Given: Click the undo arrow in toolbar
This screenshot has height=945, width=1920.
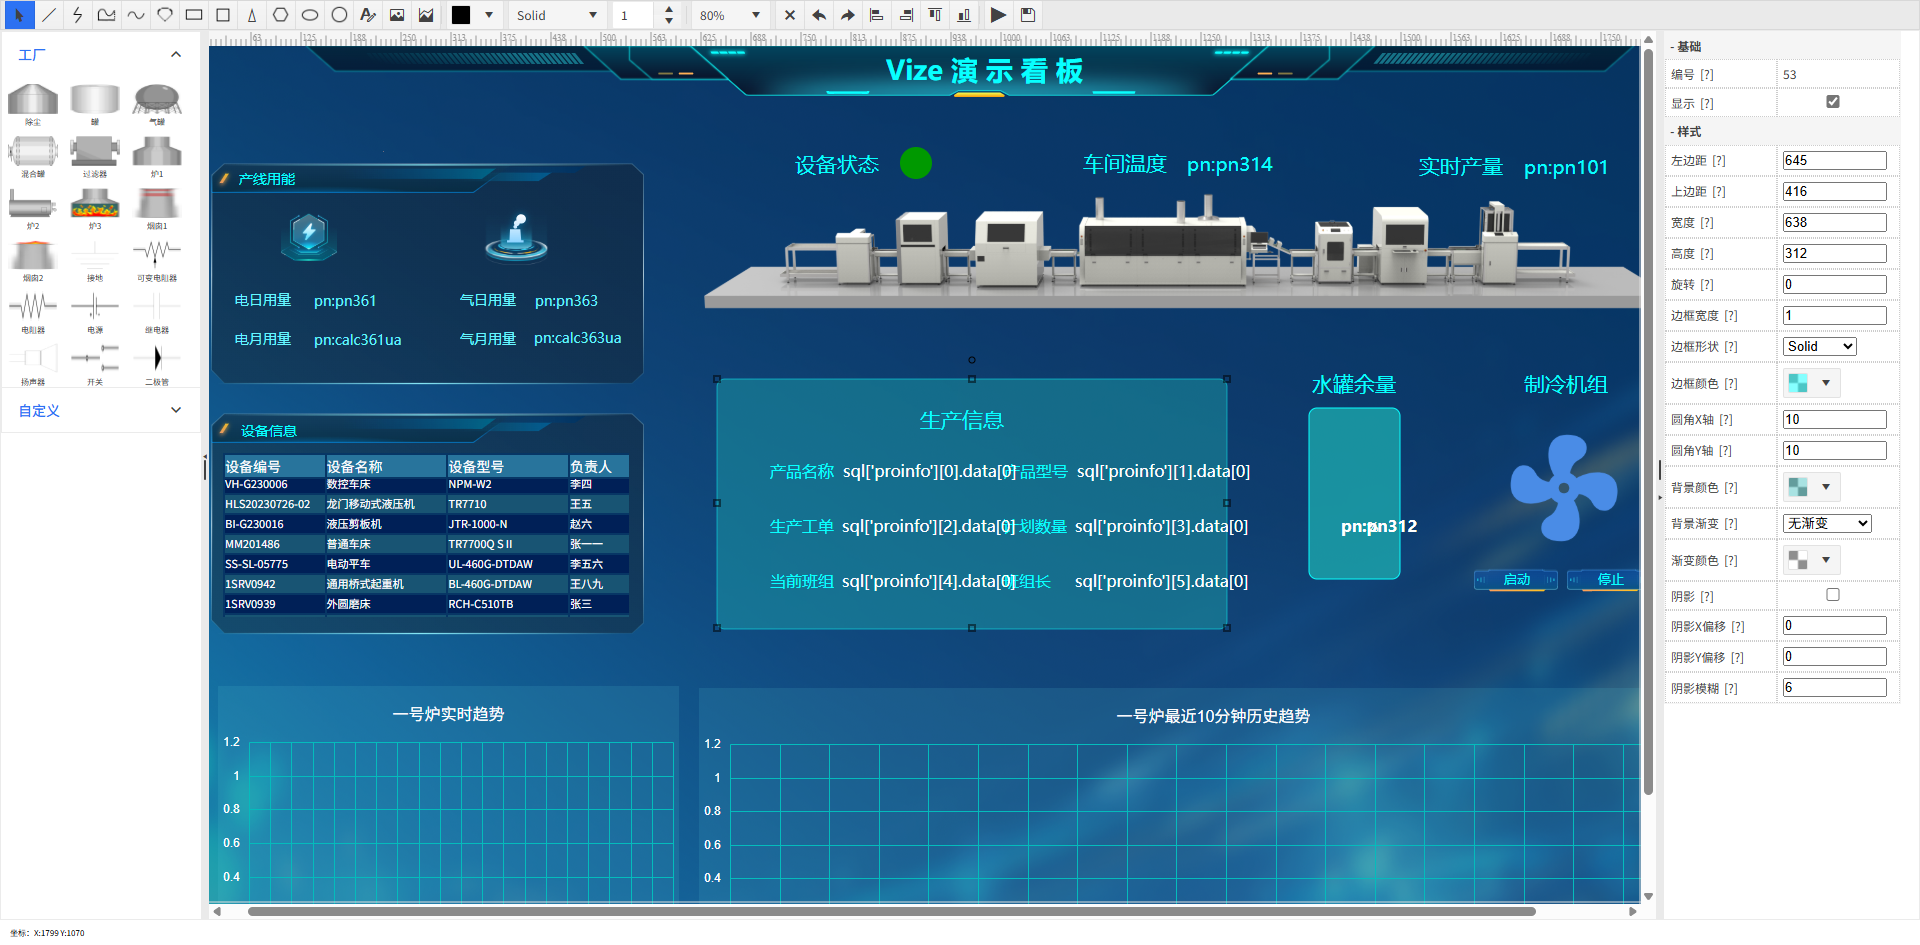Looking at the screenshot, I should click(819, 15).
